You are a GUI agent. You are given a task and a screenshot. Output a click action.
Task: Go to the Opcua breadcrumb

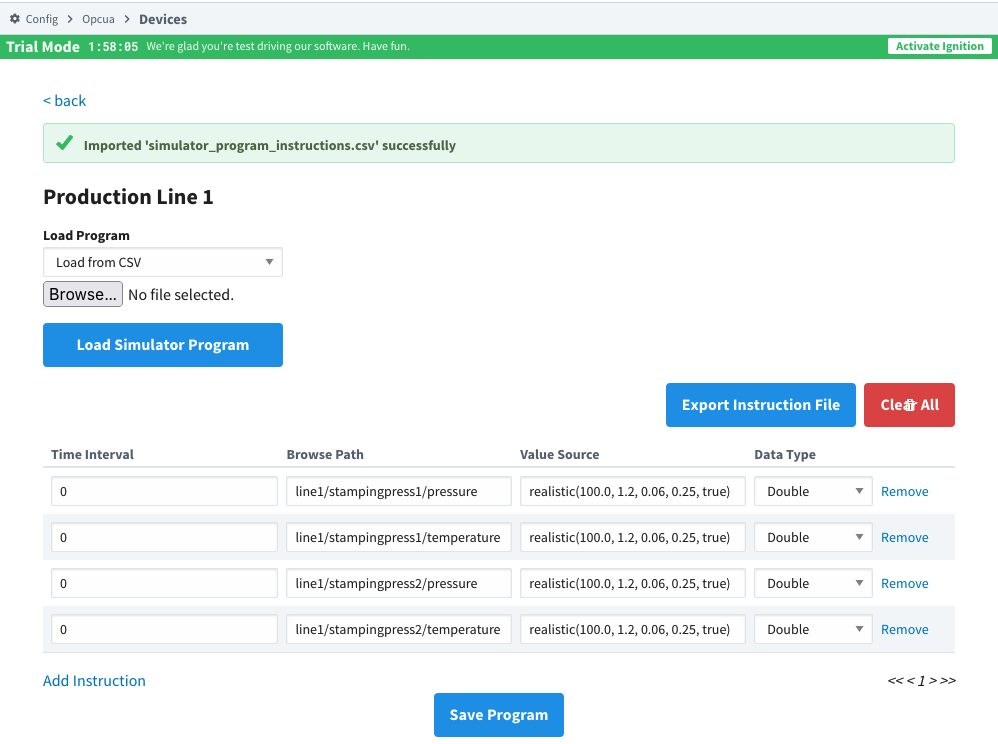(98, 19)
